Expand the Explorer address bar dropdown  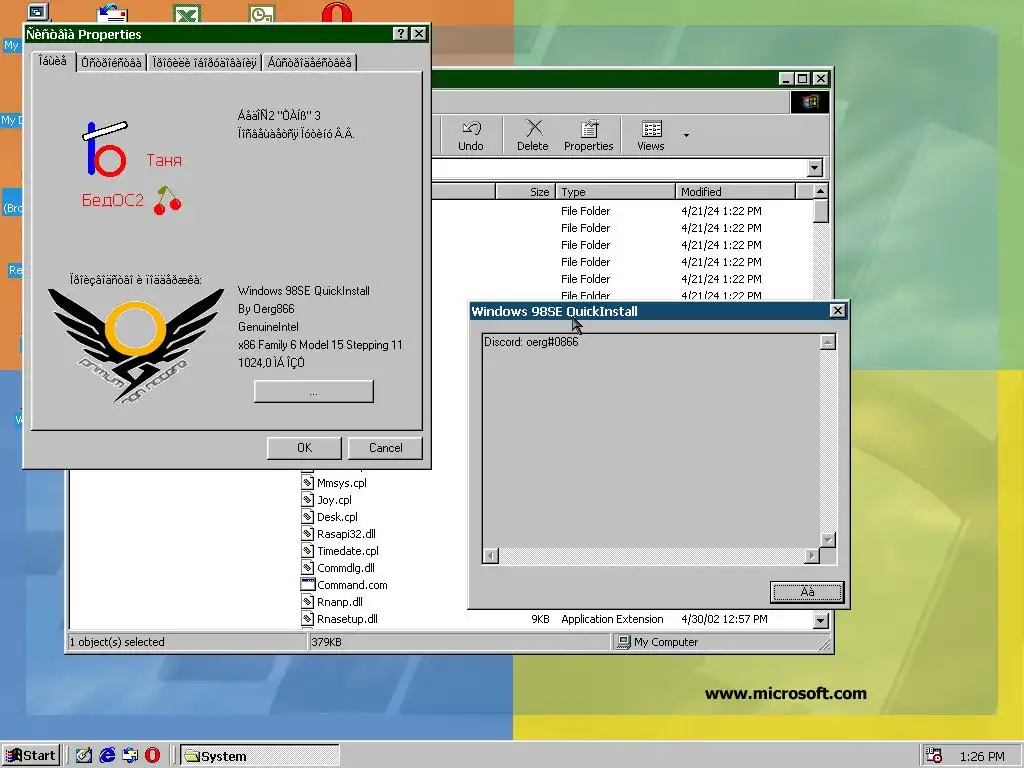pos(814,168)
